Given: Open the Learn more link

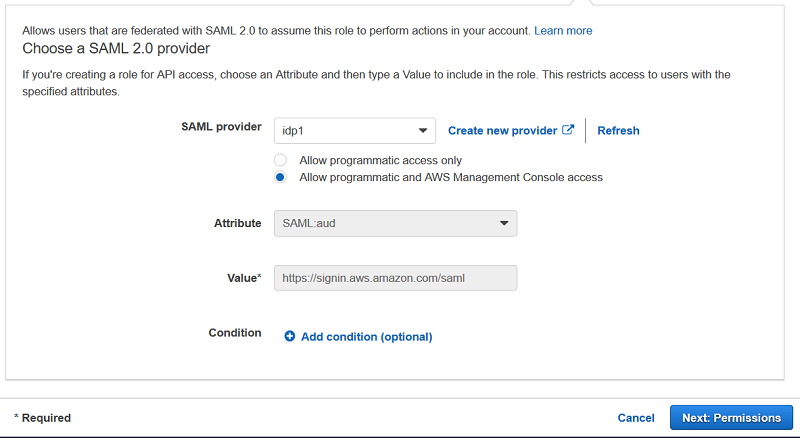Looking at the screenshot, I should 563,31.
